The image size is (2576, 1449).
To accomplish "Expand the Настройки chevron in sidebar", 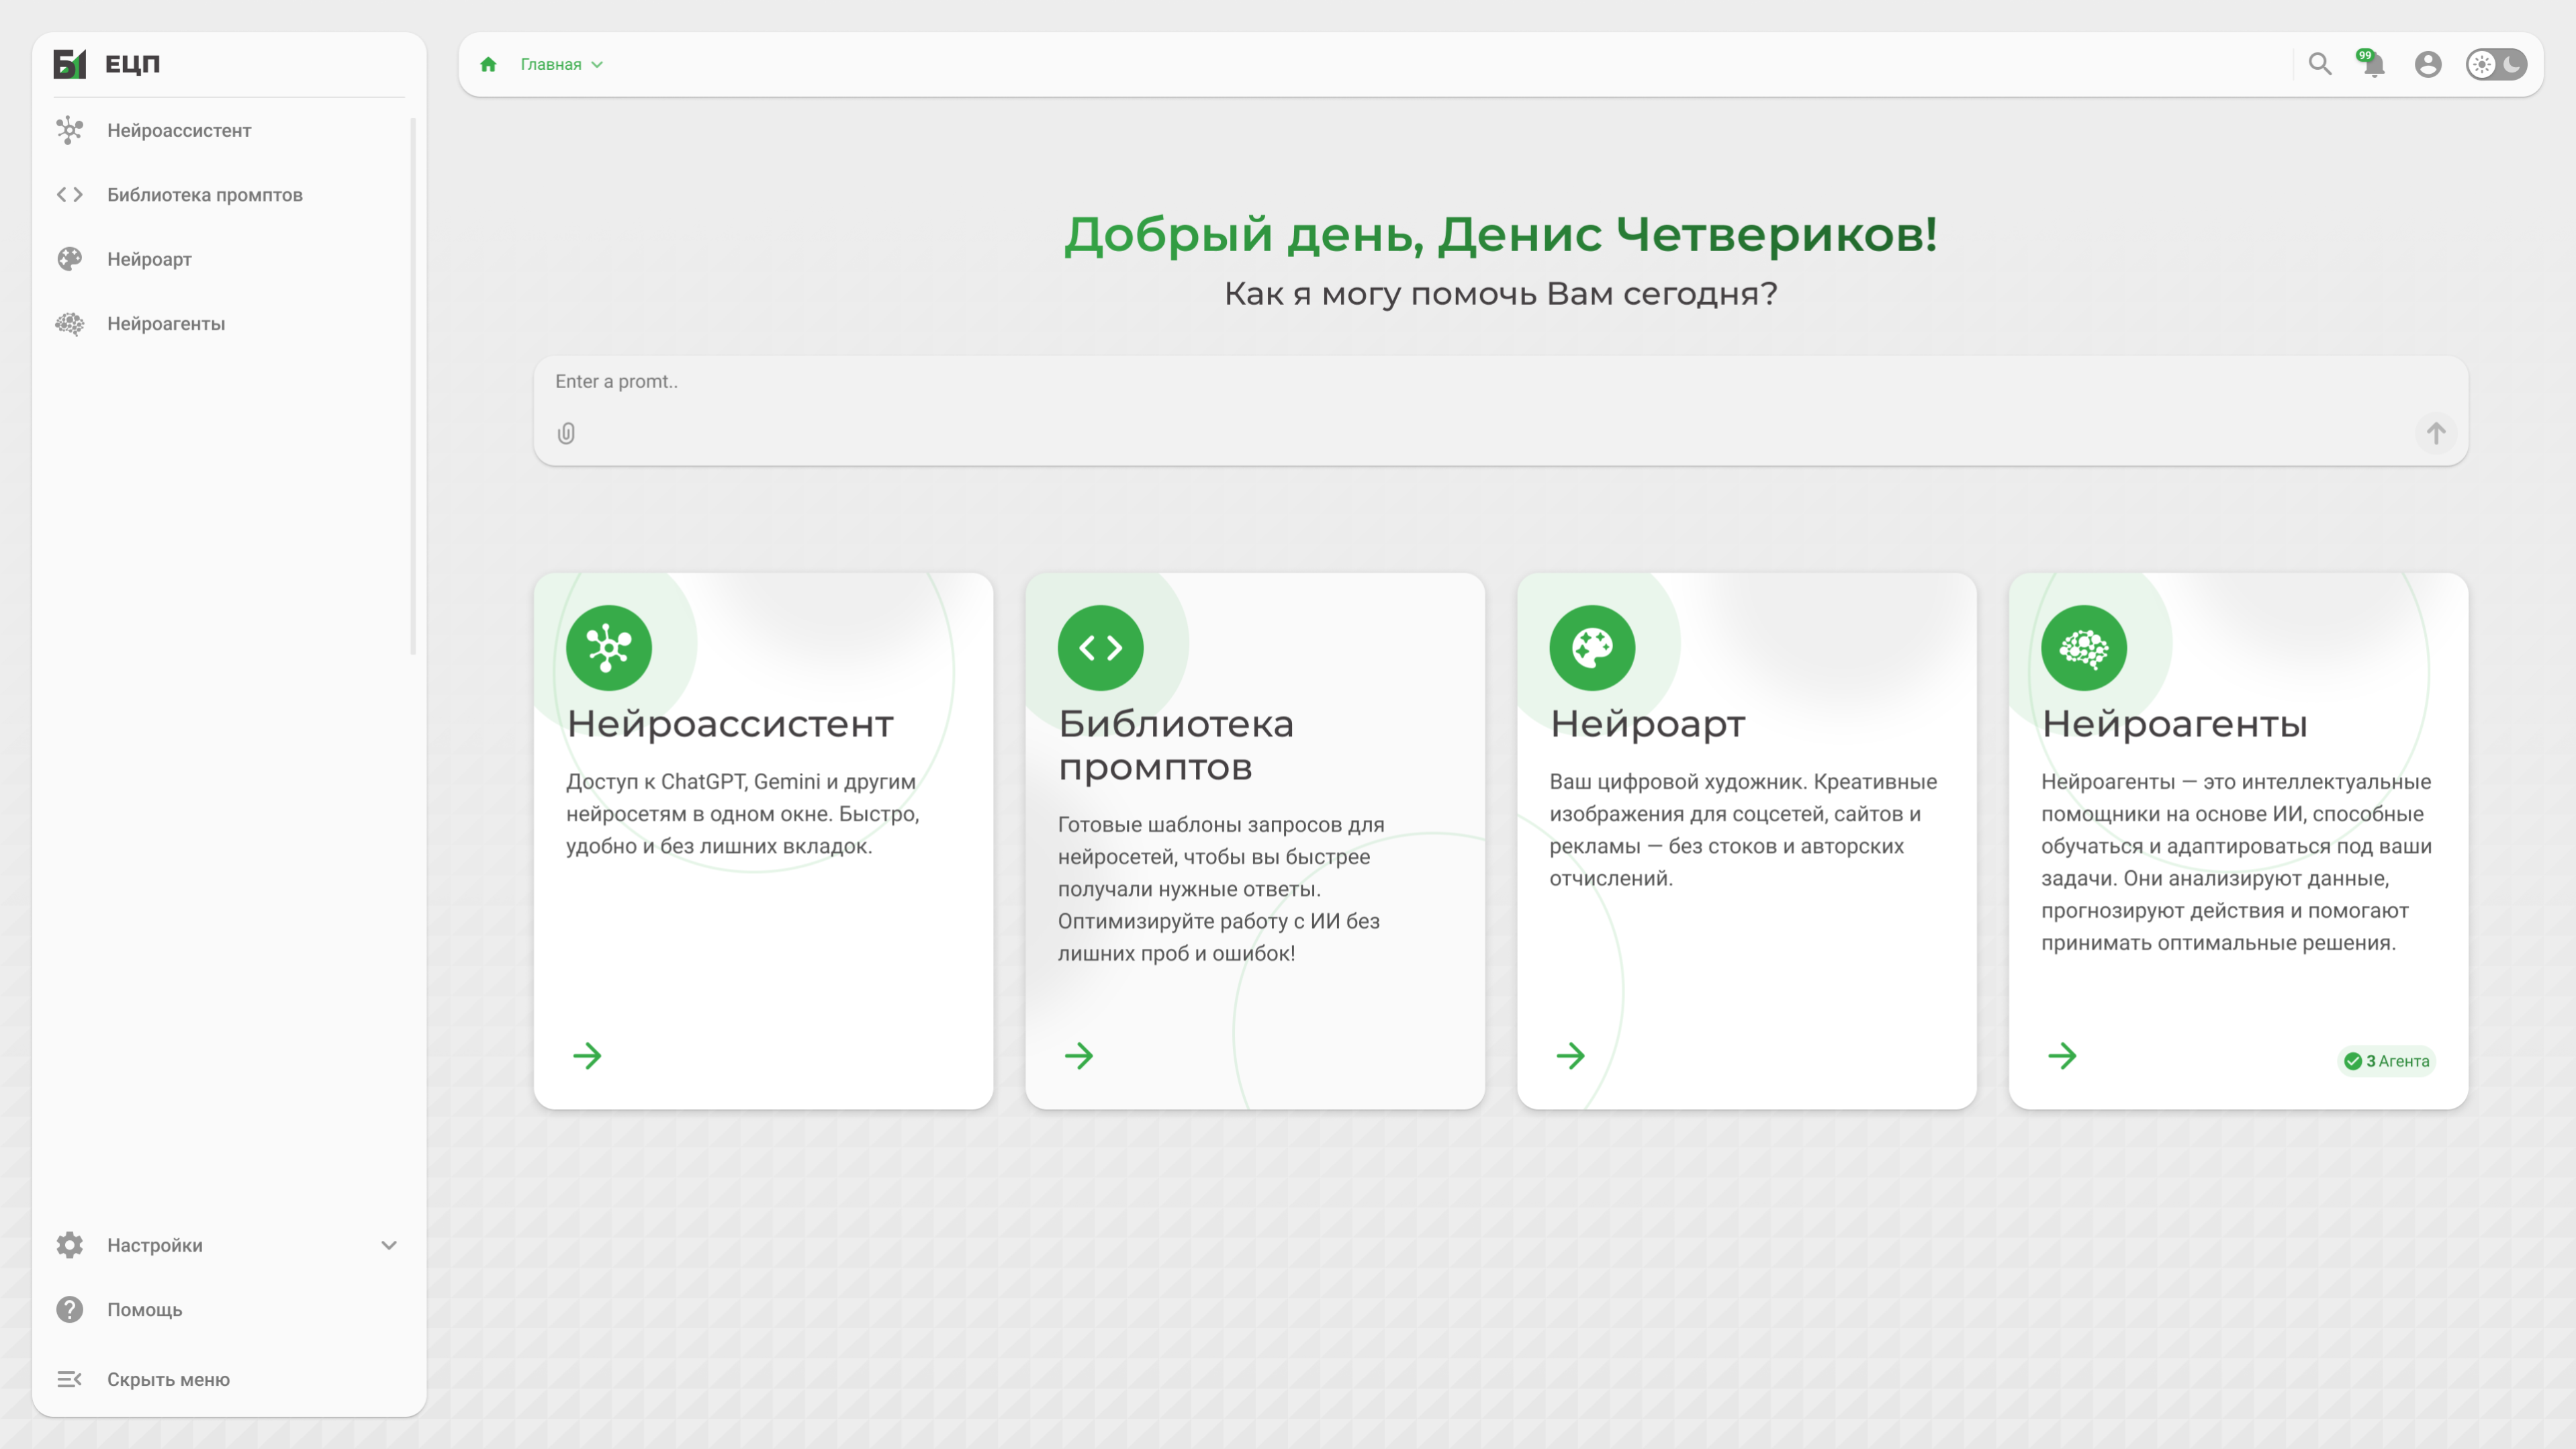I will coord(389,1245).
